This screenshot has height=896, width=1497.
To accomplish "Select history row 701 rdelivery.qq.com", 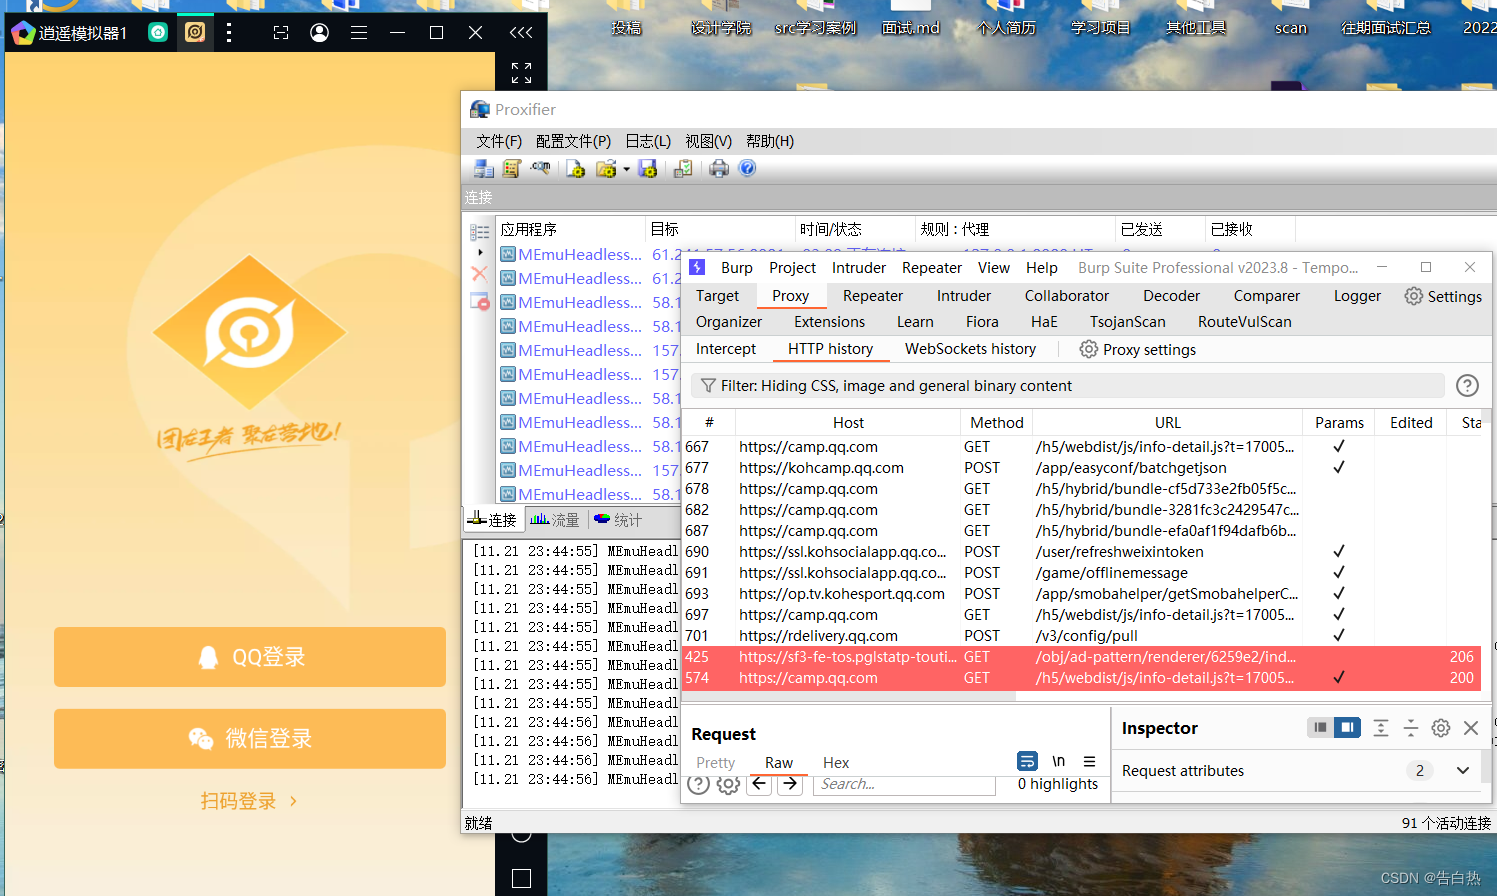I will 1081,636.
